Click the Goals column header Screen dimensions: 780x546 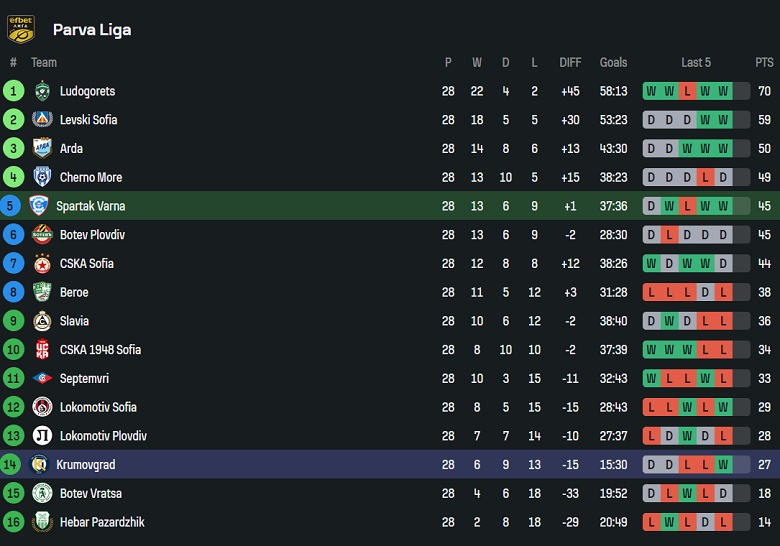(613, 62)
